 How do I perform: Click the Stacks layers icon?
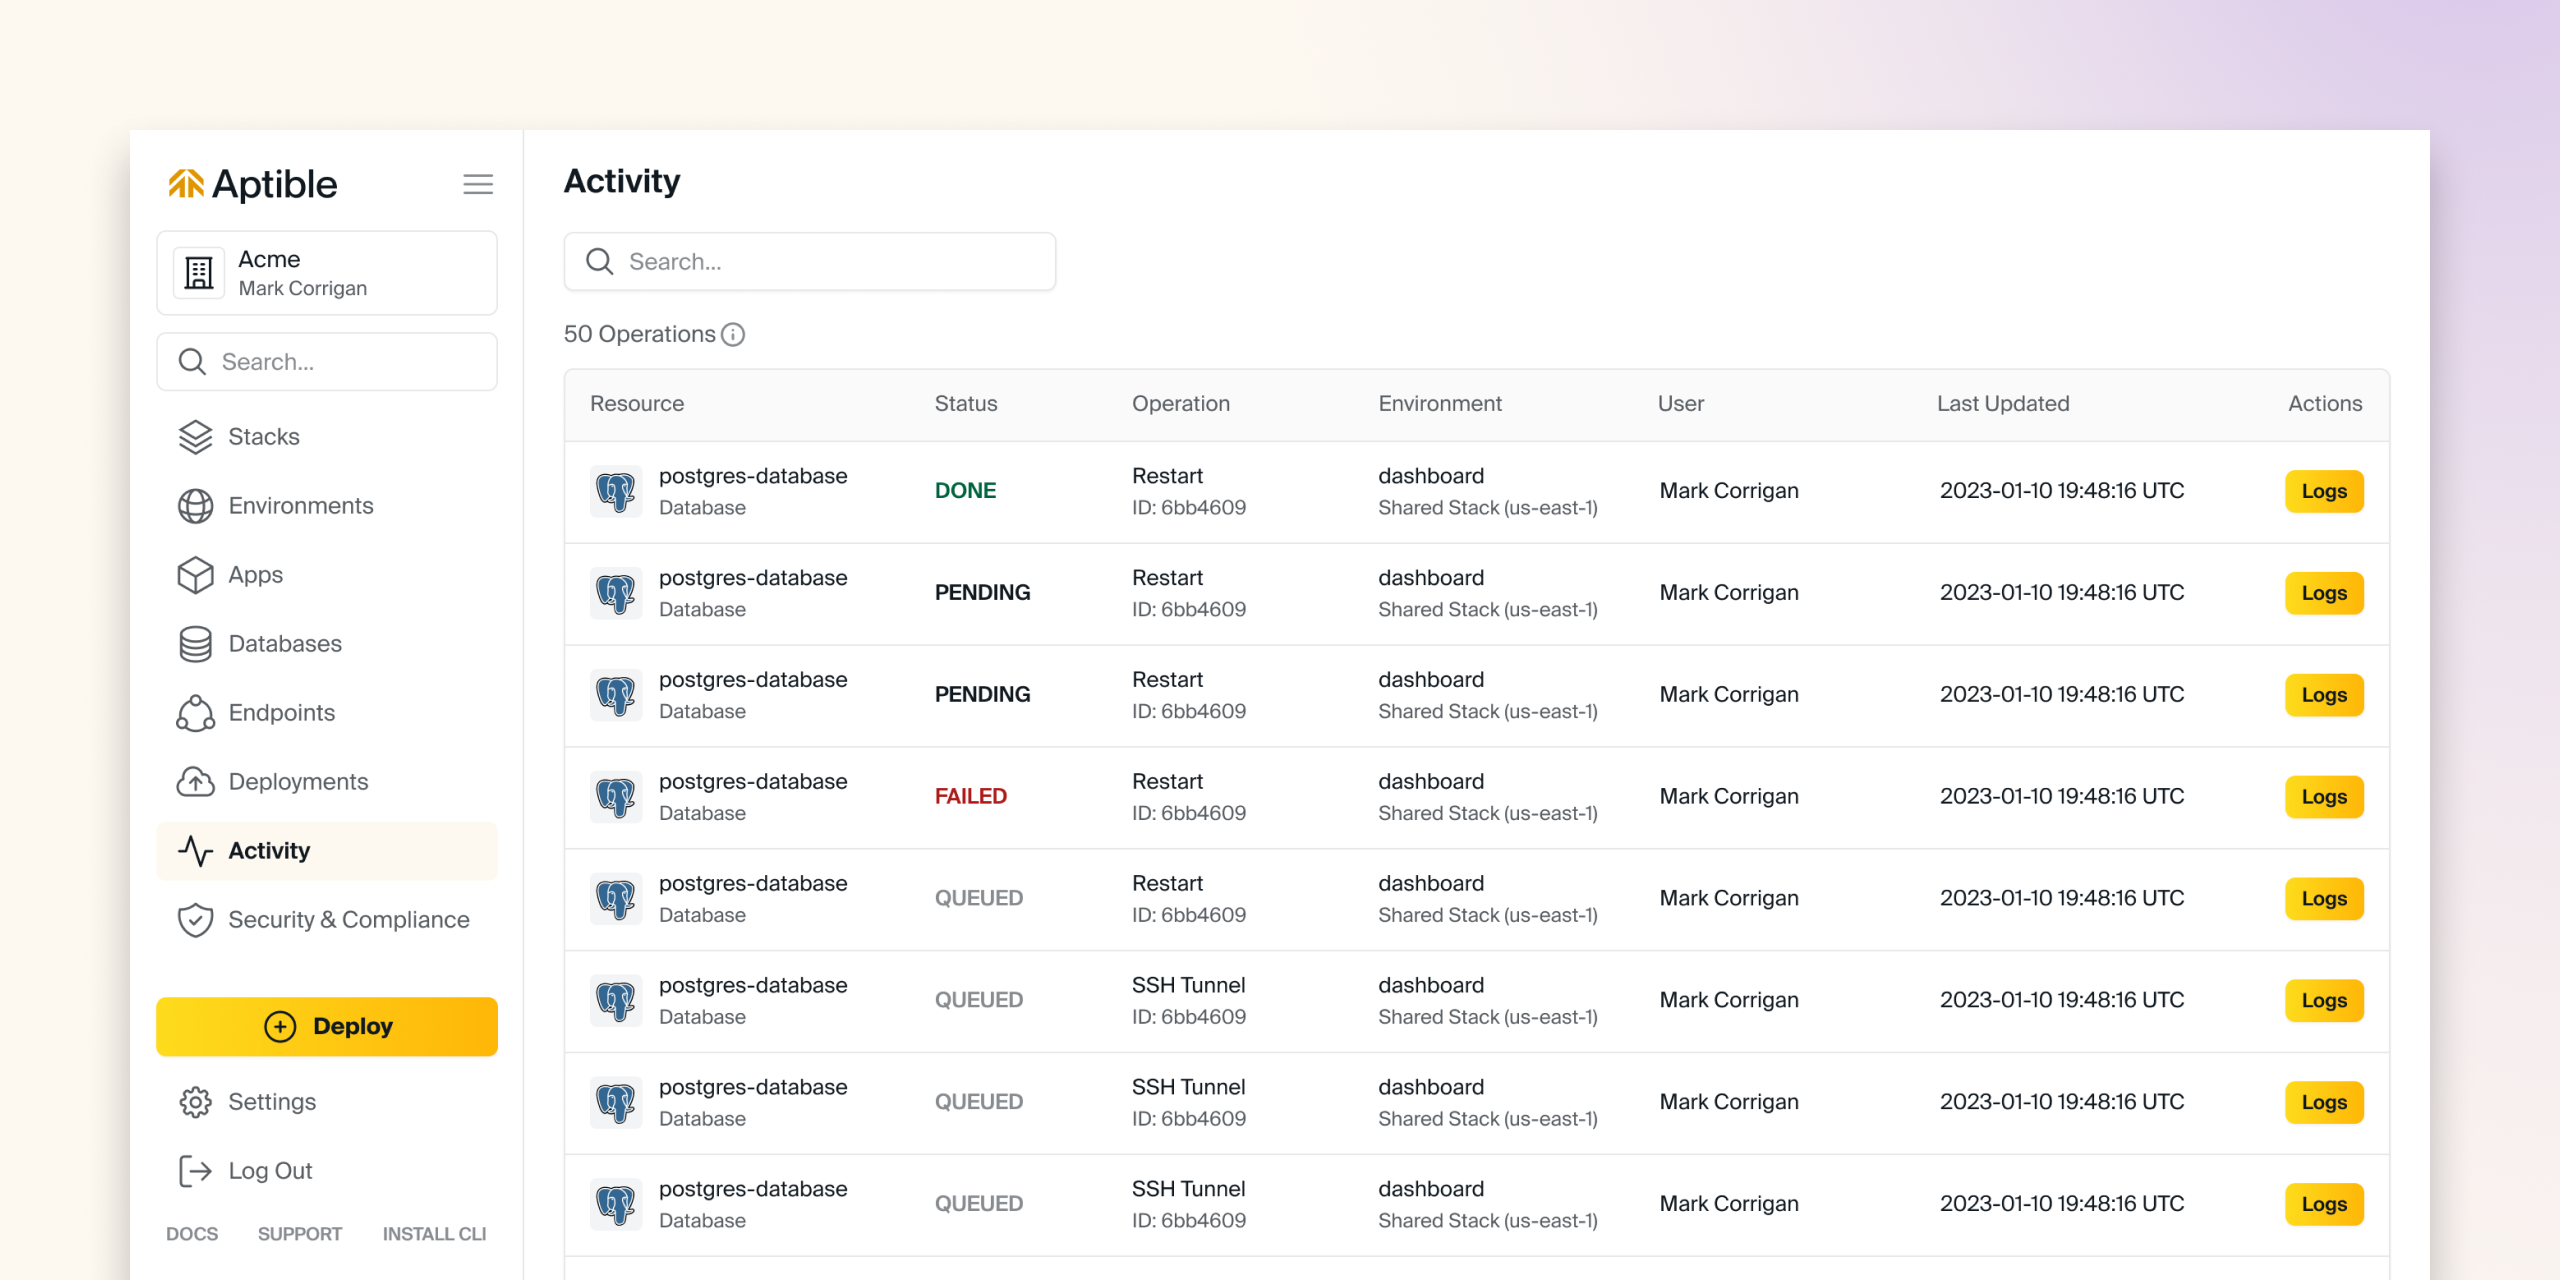[195, 437]
